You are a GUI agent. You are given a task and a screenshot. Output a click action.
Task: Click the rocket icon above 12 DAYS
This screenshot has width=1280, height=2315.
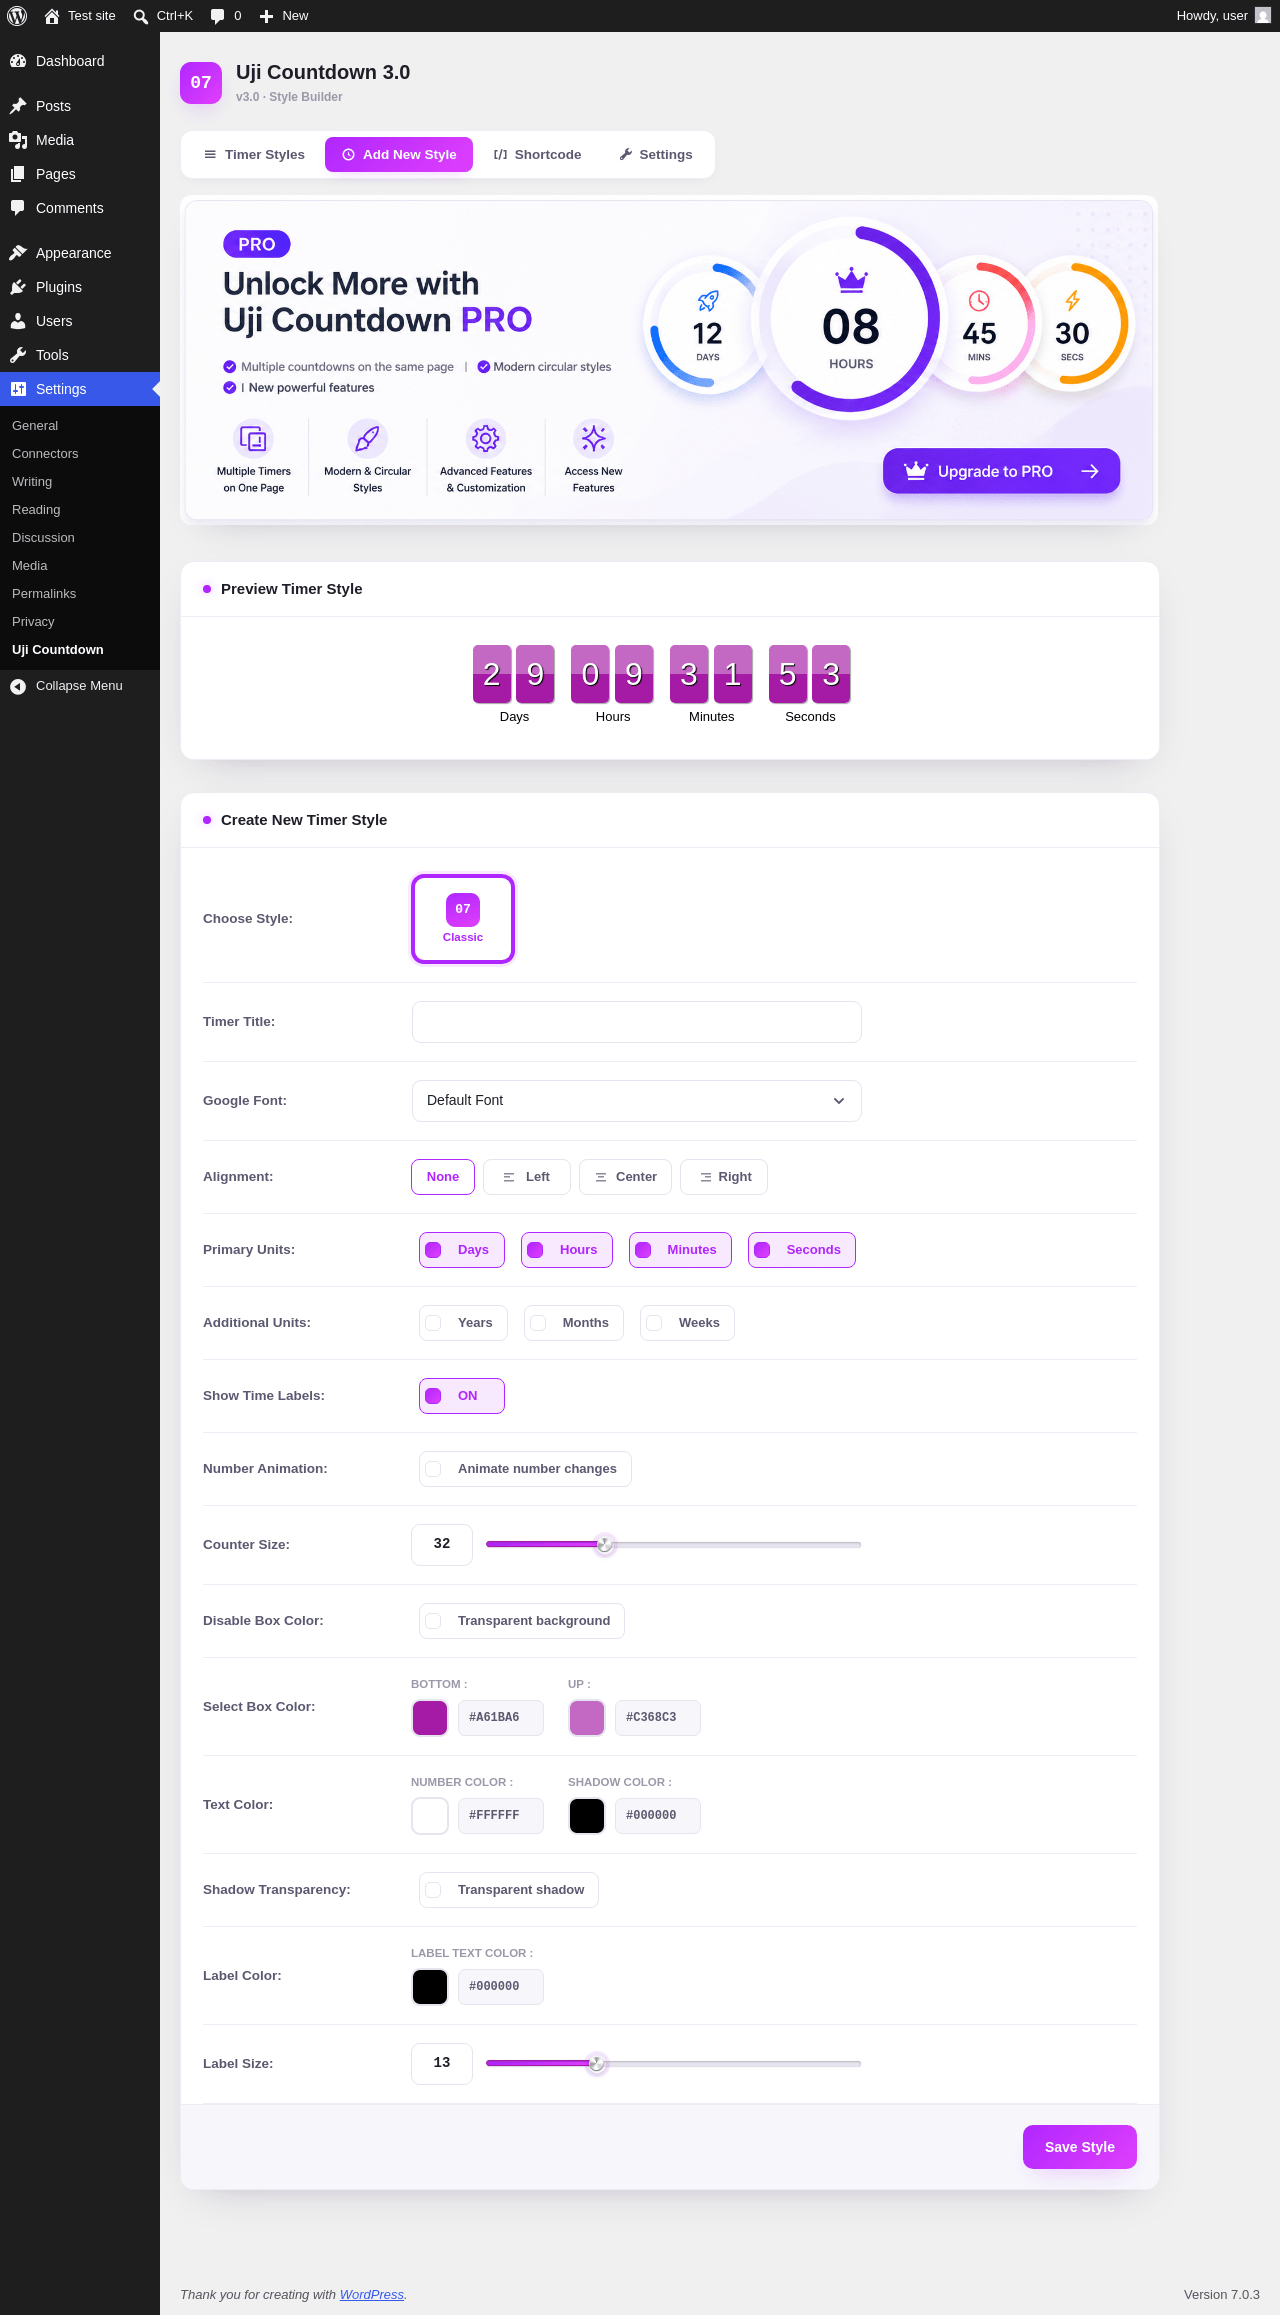pyautogui.click(x=708, y=300)
